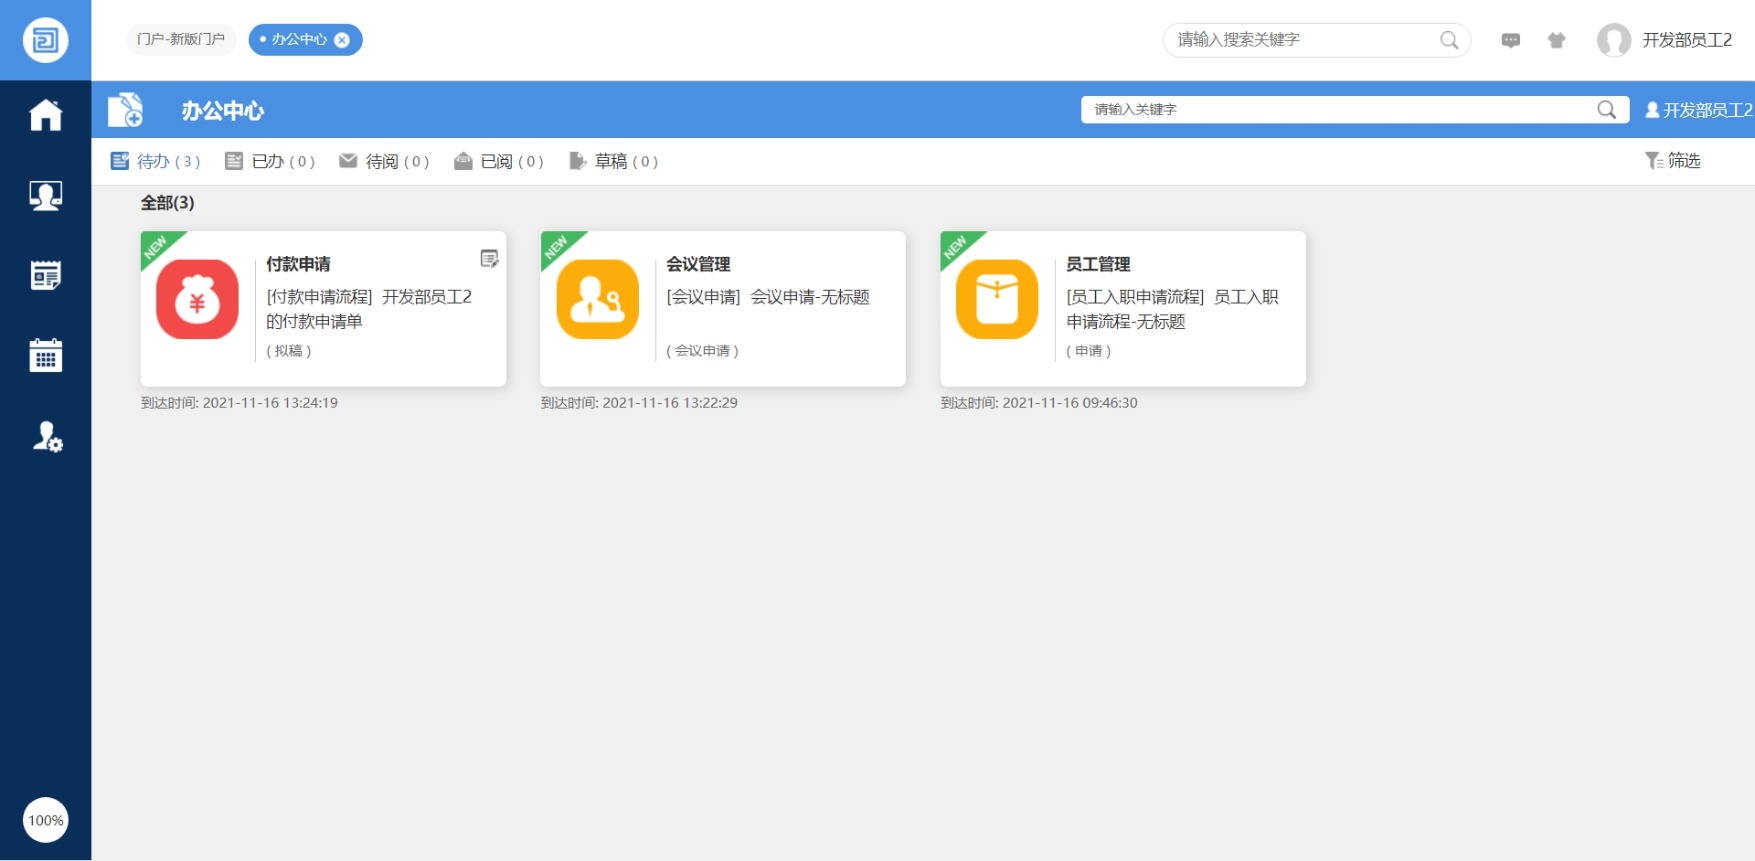Click the note icon on 付款申请 card

[x=489, y=258]
